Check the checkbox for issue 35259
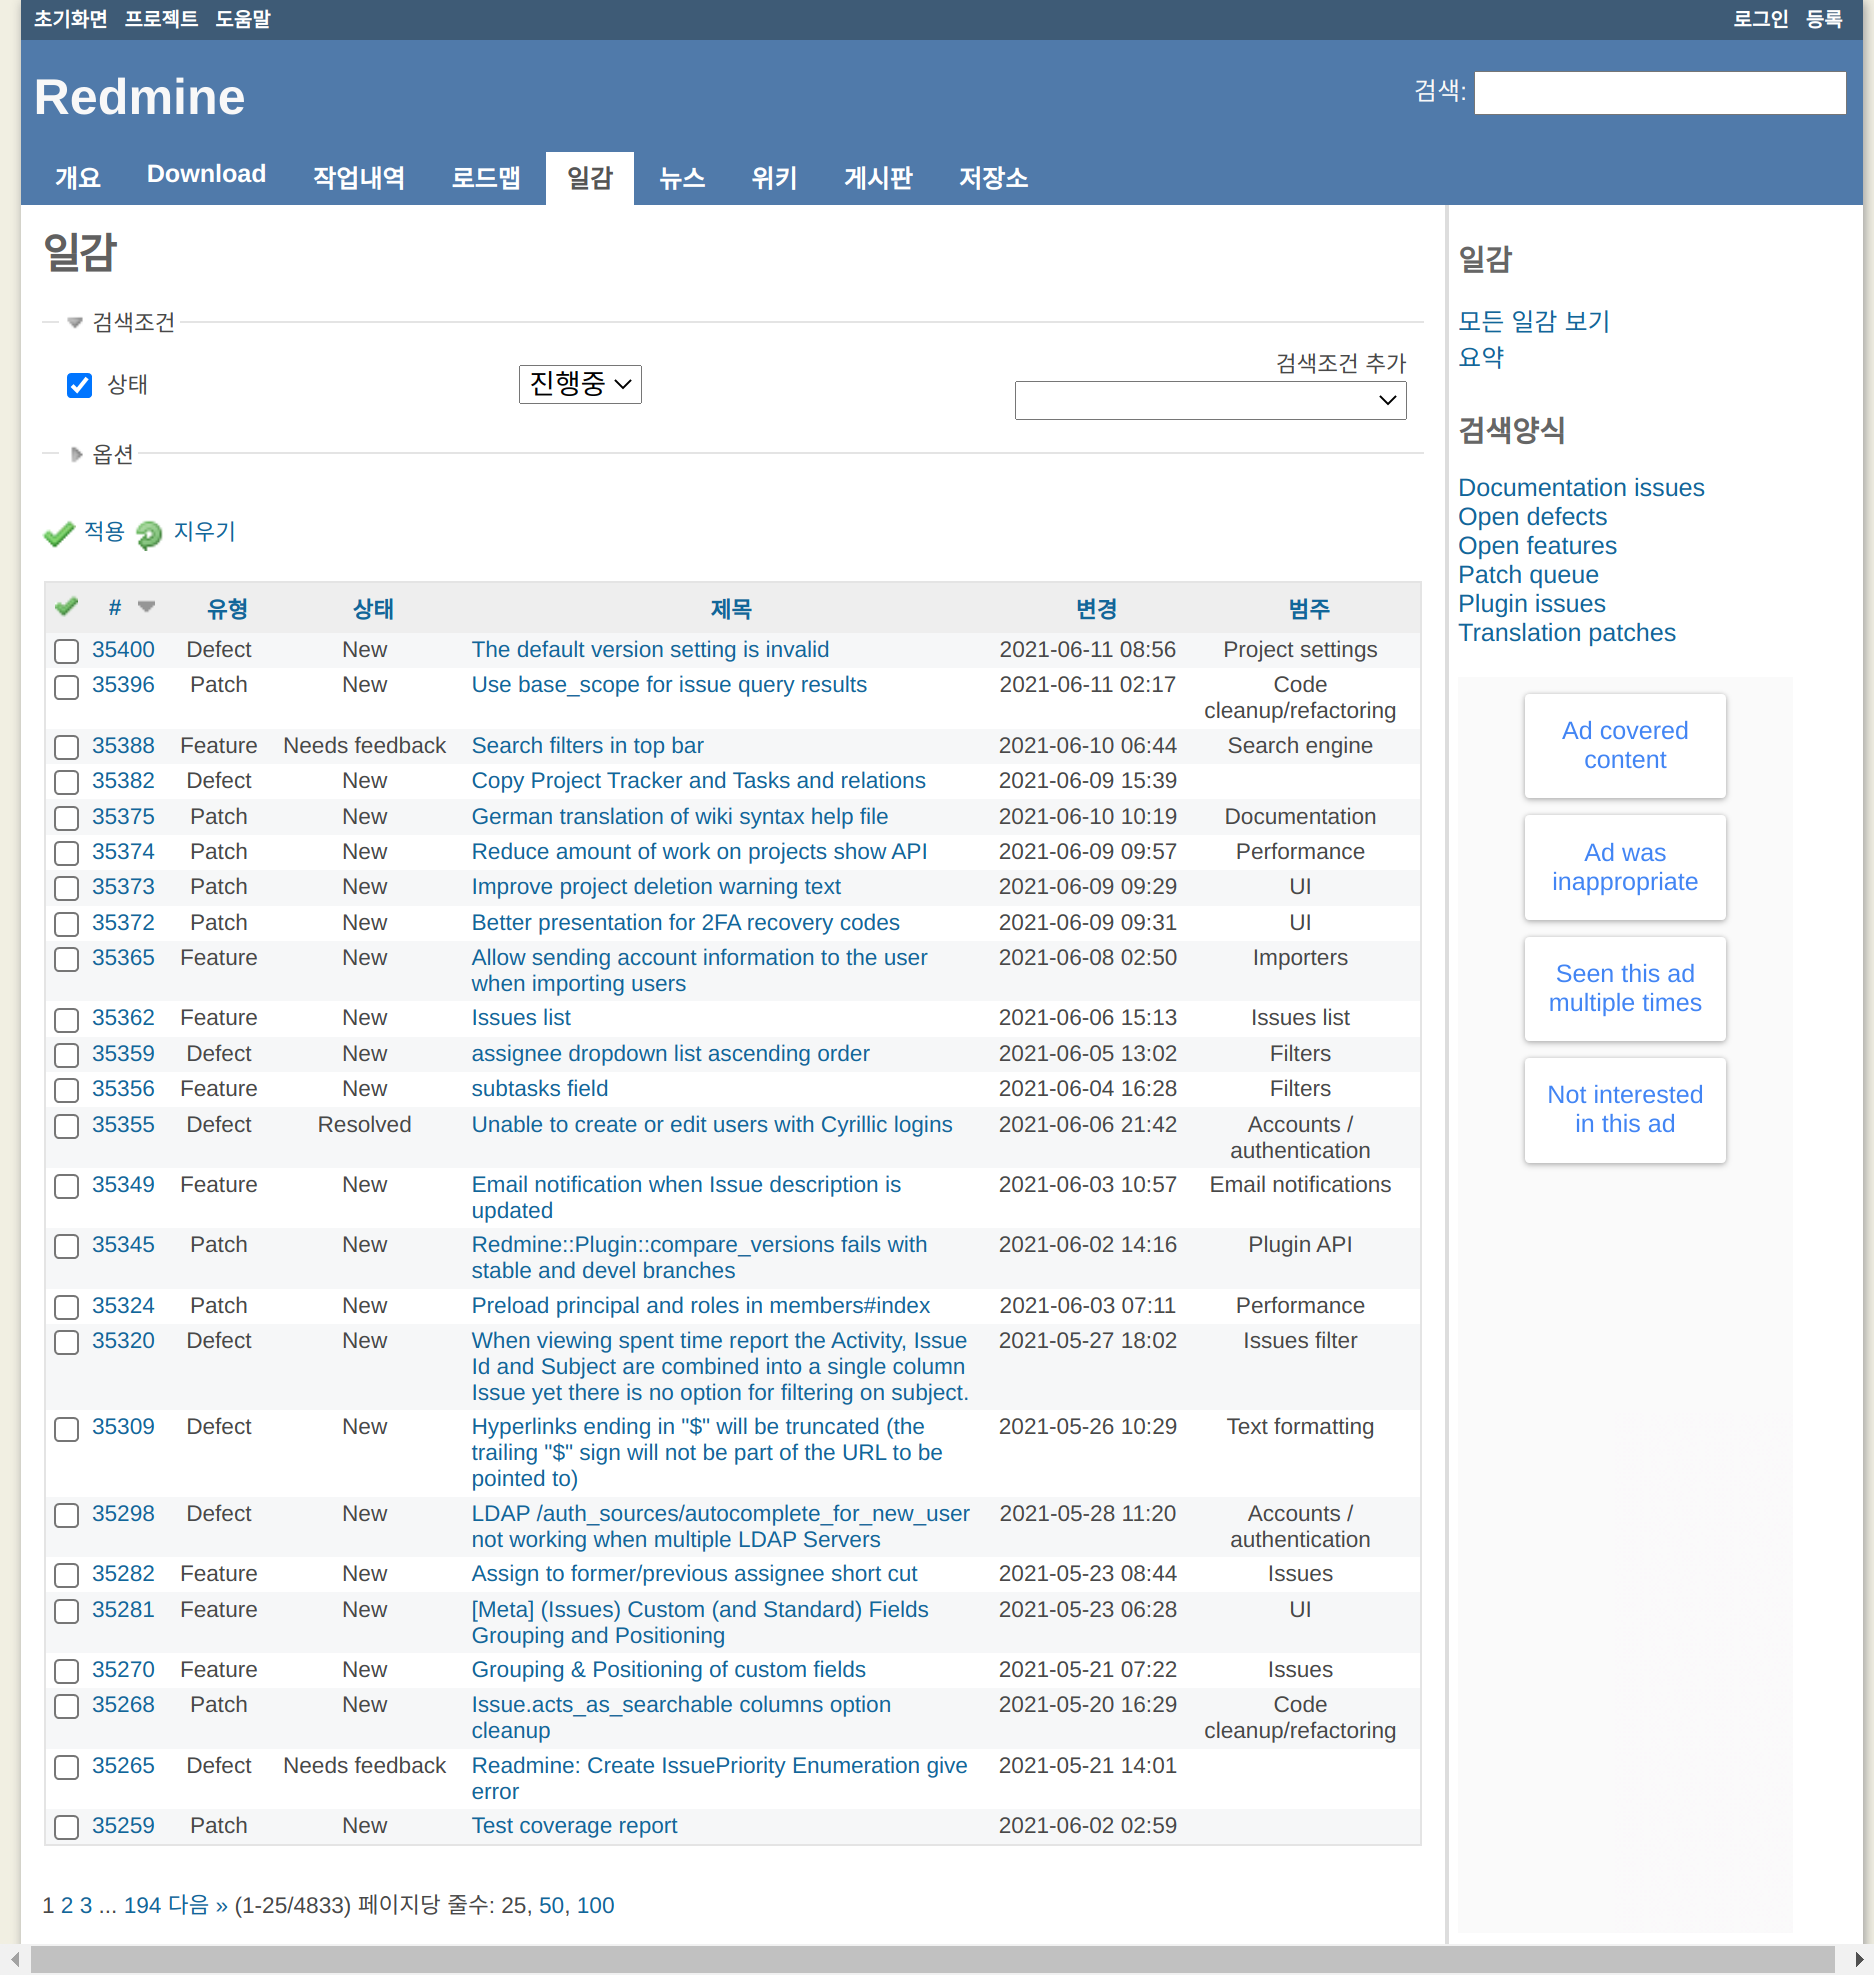This screenshot has width=1874, height=1975. tap(66, 1827)
